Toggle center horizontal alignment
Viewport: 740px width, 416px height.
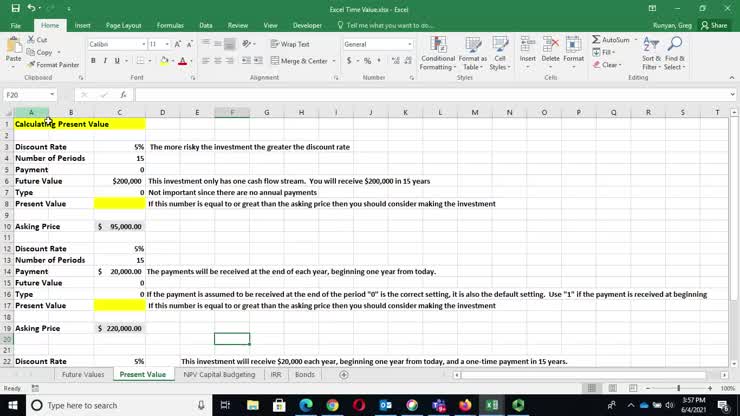218,61
